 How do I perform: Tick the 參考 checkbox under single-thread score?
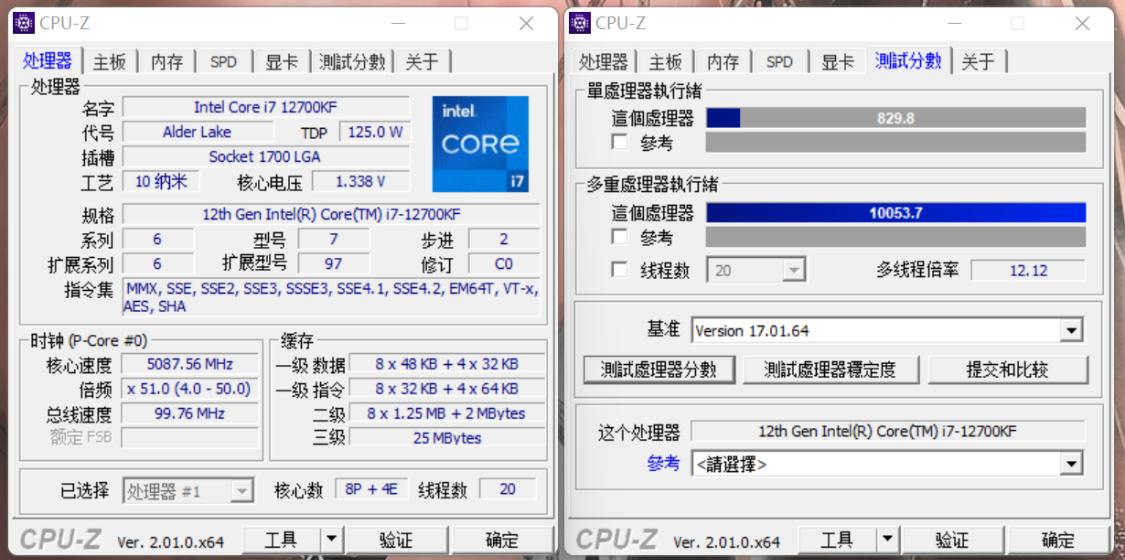pos(620,141)
